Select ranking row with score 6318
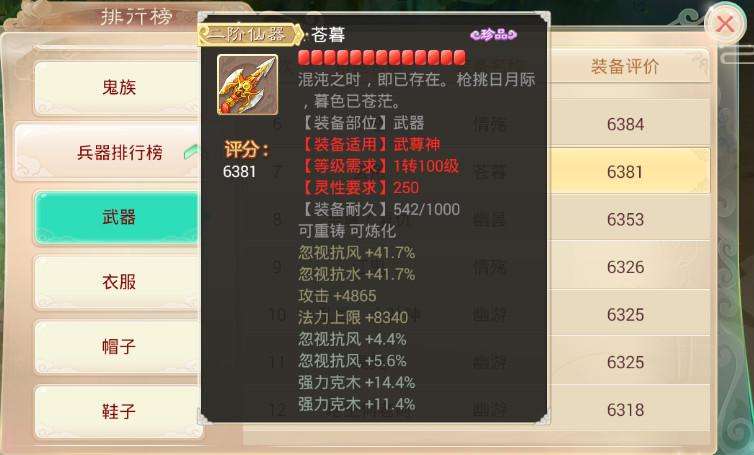Viewport: 754px width, 455px height. (x=629, y=410)
